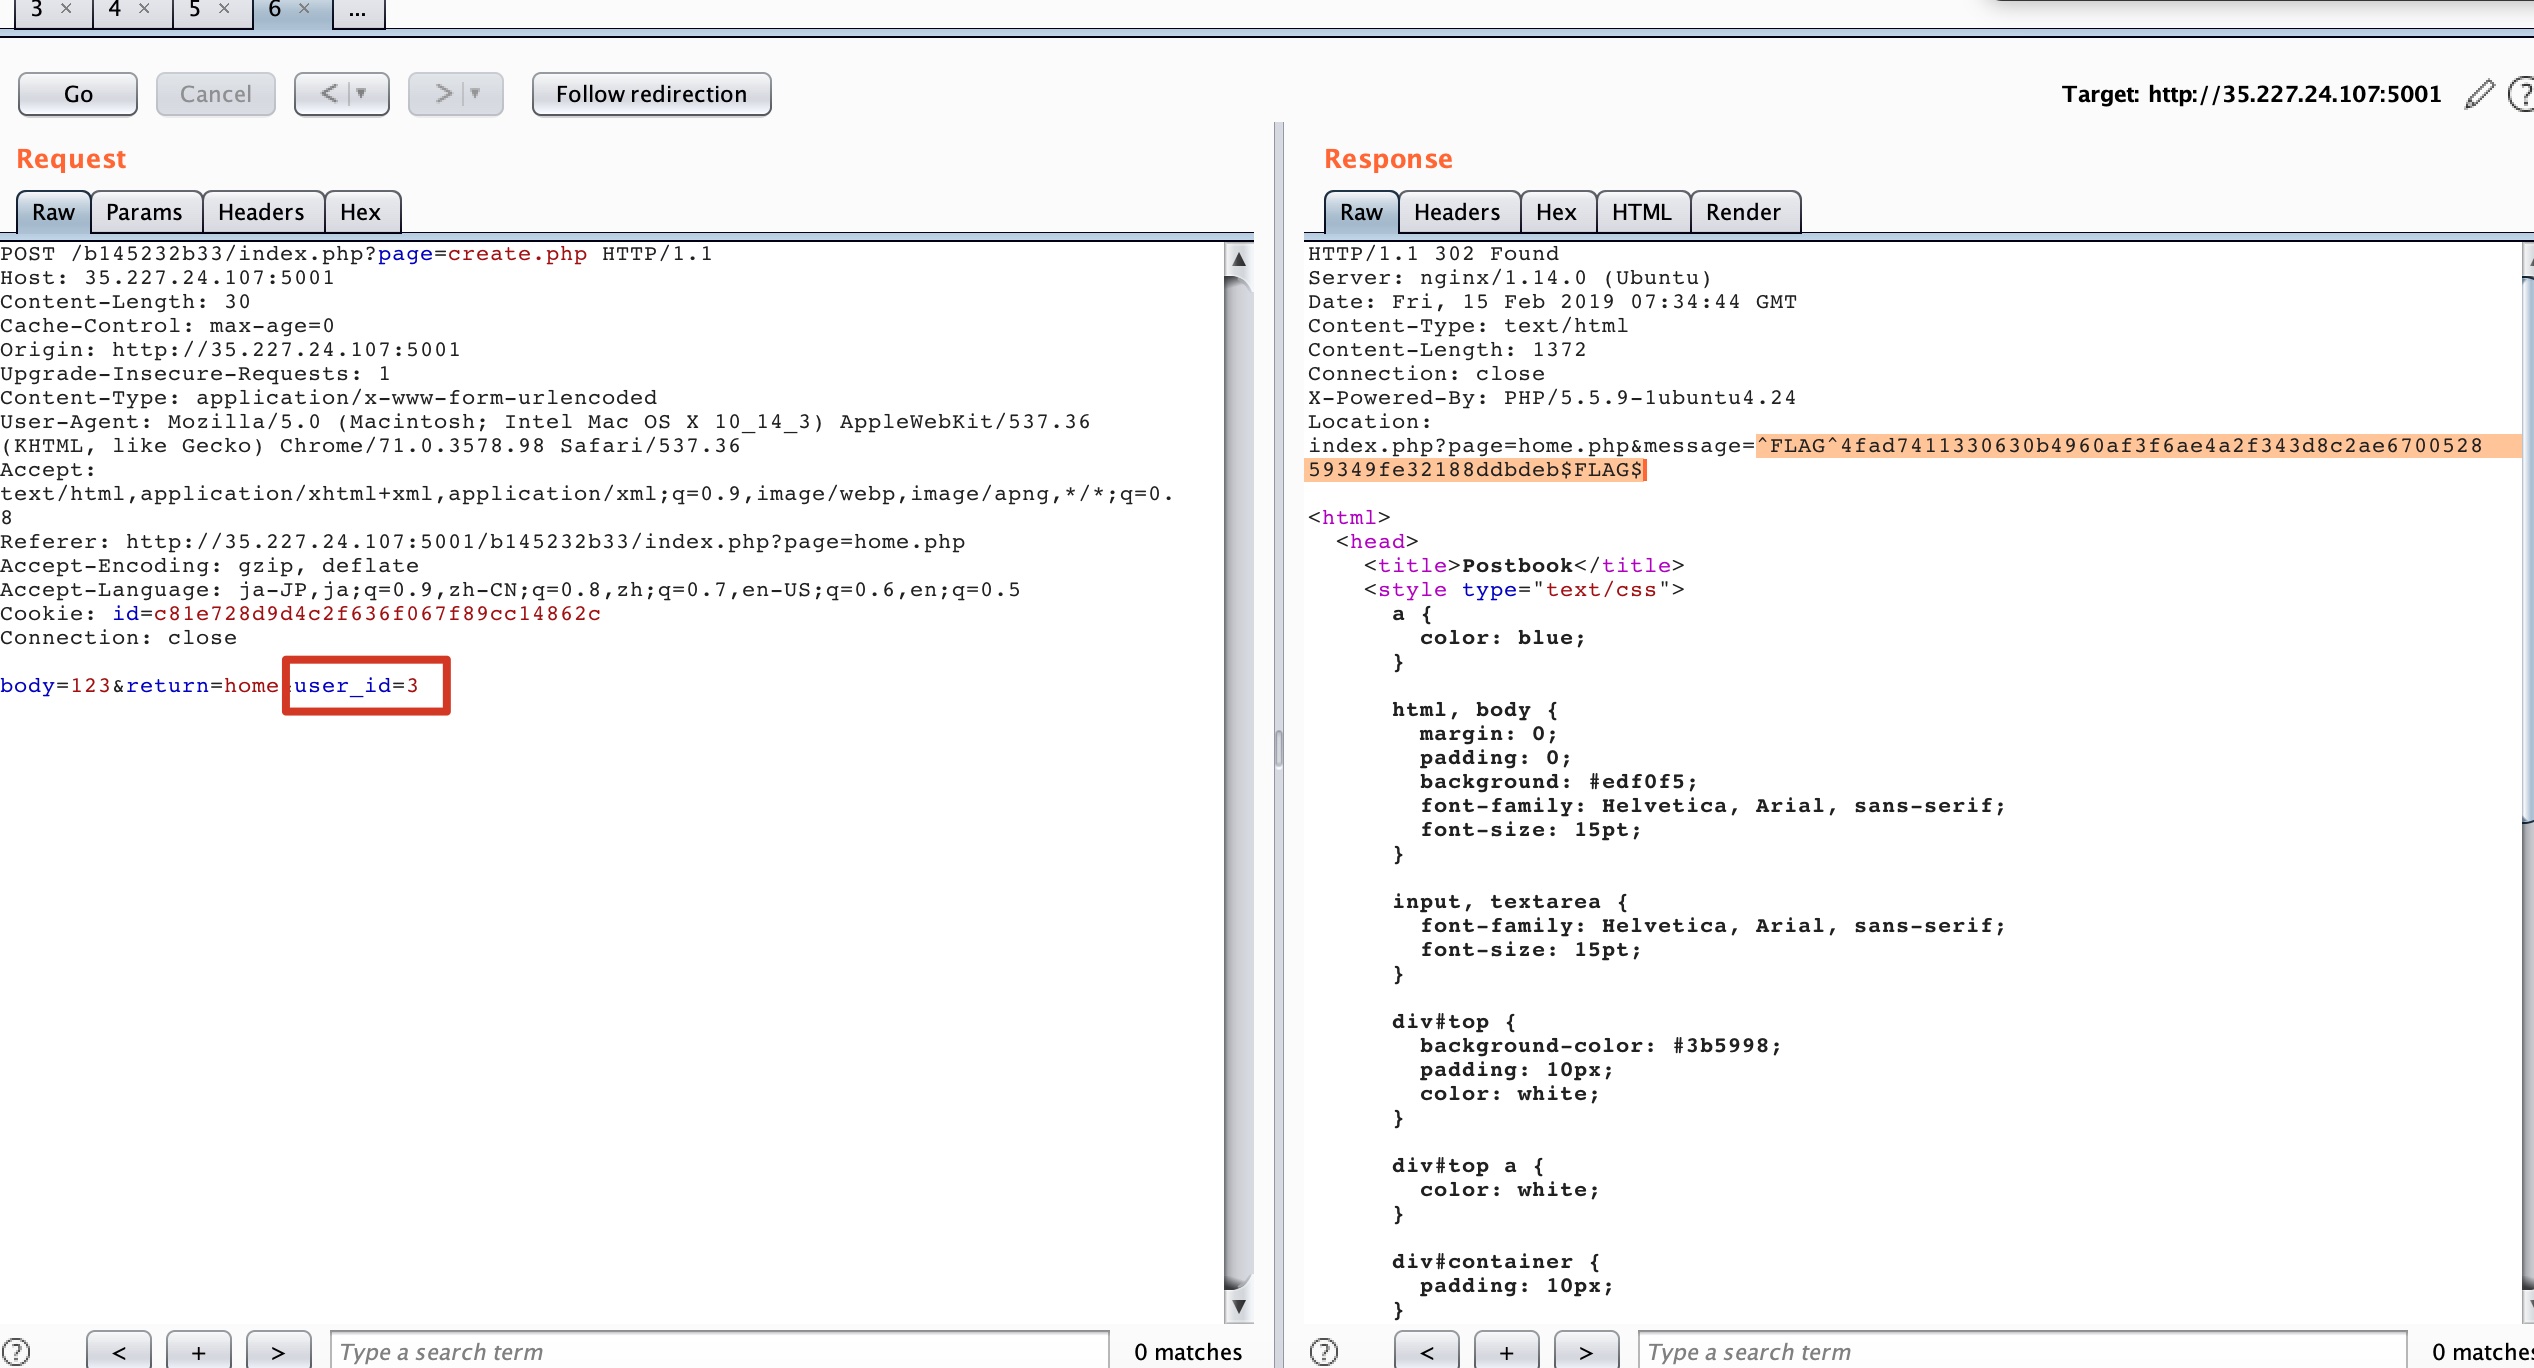Close repeater tab 3 with its x
Image resolution: width=2534 pixels, height=1368 pixels.
(66, 9)
